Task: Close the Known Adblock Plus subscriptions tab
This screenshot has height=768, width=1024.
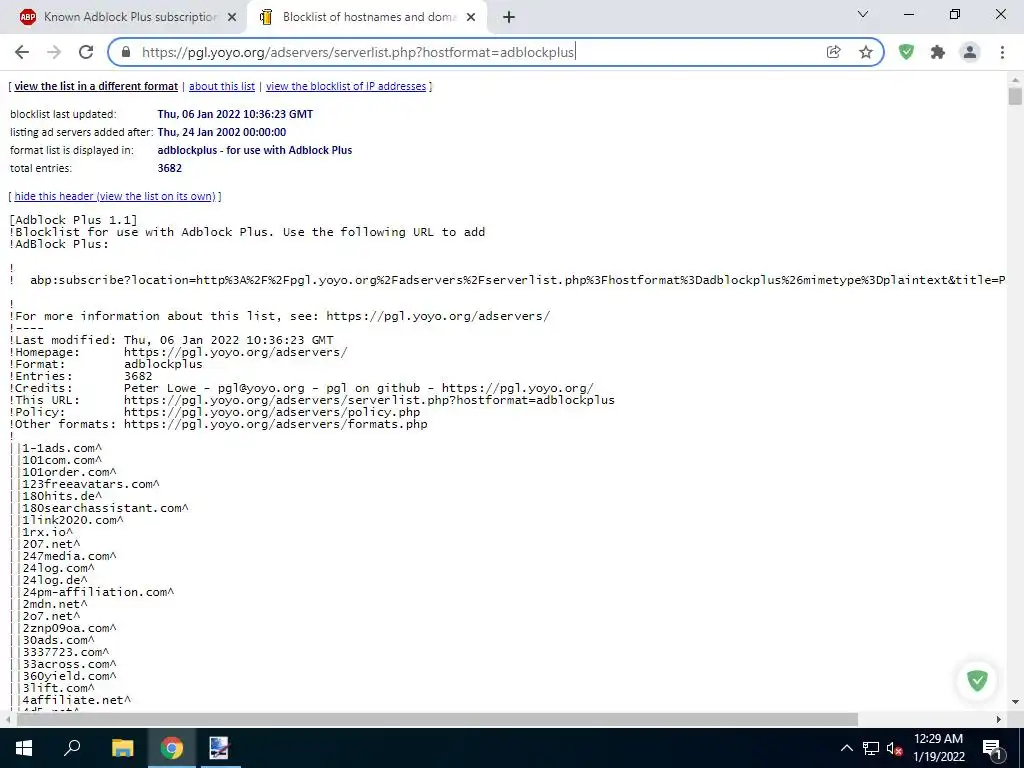Action: click(232, 18)
